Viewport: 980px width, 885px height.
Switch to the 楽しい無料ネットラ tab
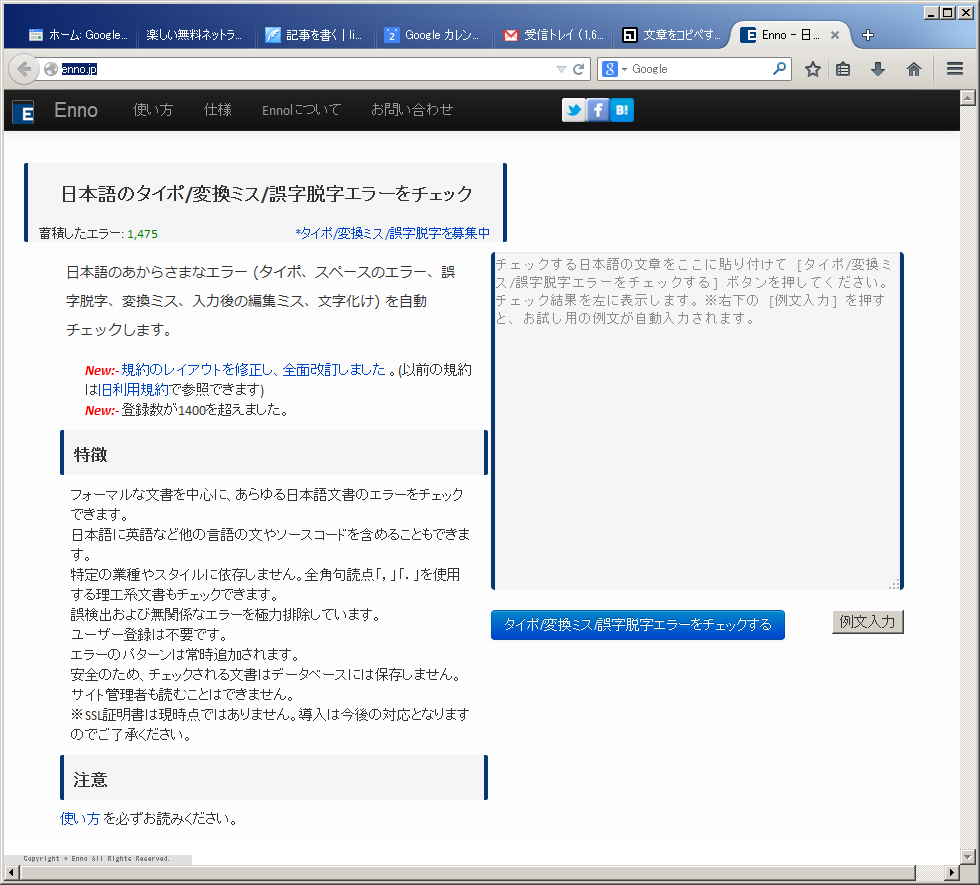(194, 35)
